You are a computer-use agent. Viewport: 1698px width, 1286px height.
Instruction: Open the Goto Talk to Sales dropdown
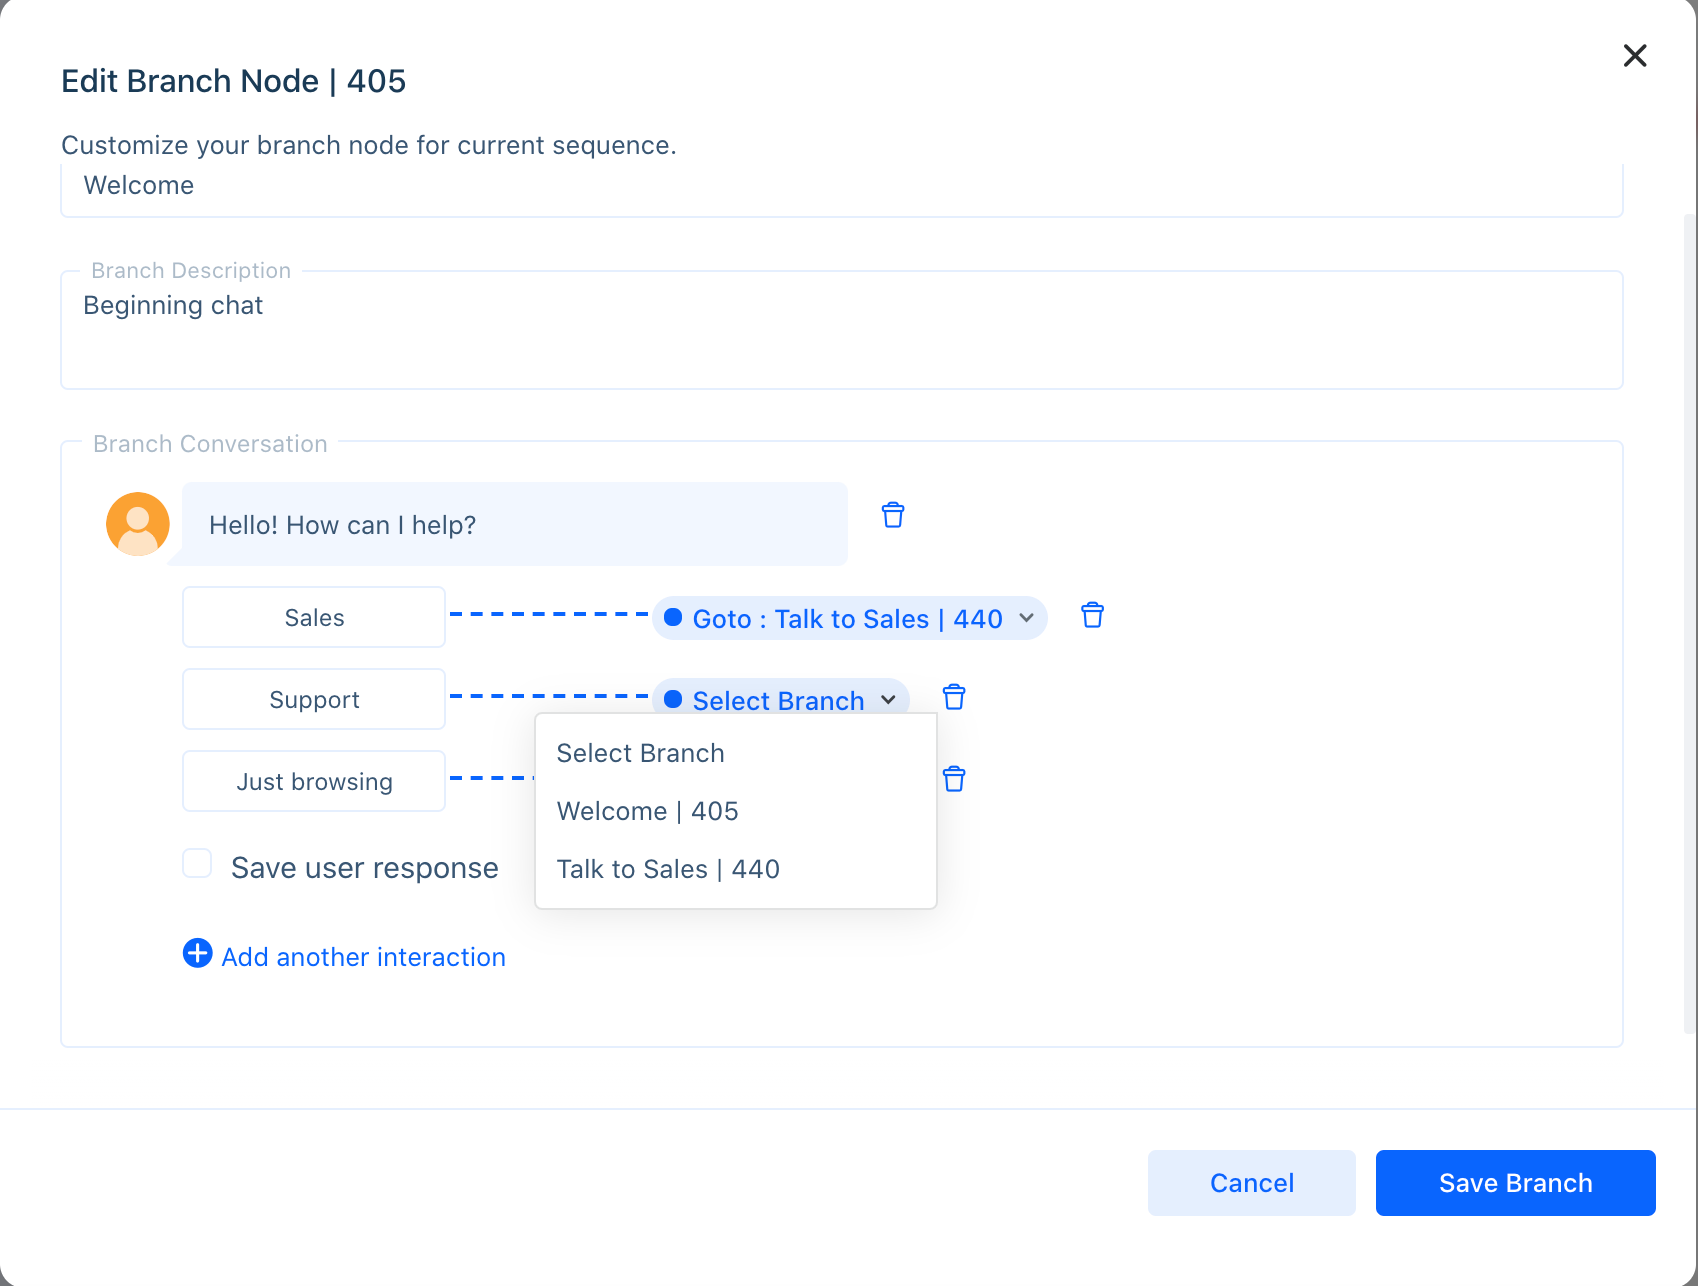848,619
